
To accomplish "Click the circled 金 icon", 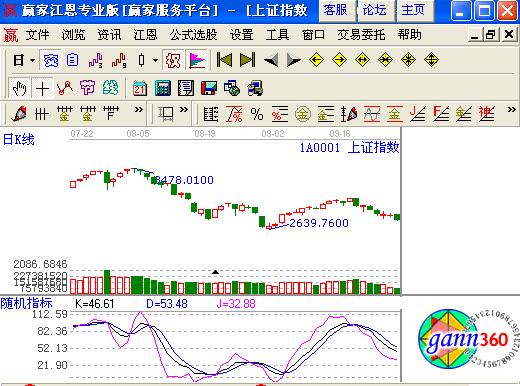I will tap(303, 114).
